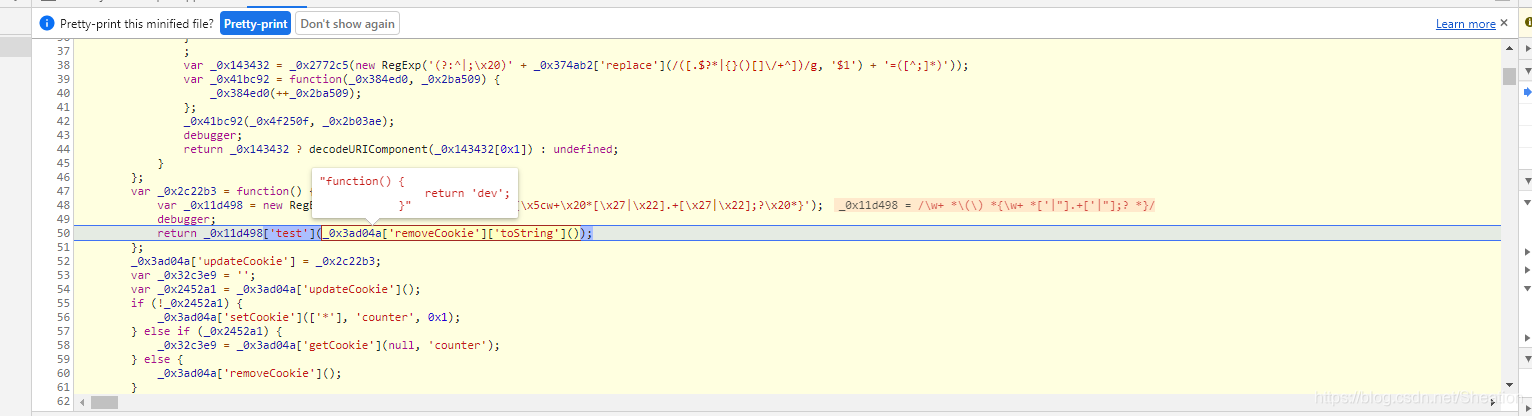Click the vertical scrollbar thumb of code editor
This screenshot has height=416, width=1532.
coord(1508,78)
